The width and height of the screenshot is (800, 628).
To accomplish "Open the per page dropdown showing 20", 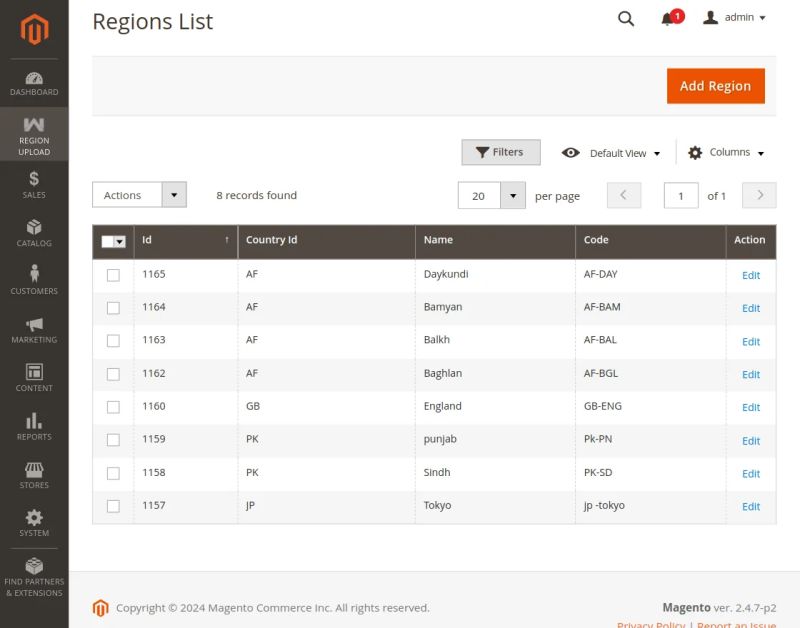I will pyautogui.click(x=513, y=195).
